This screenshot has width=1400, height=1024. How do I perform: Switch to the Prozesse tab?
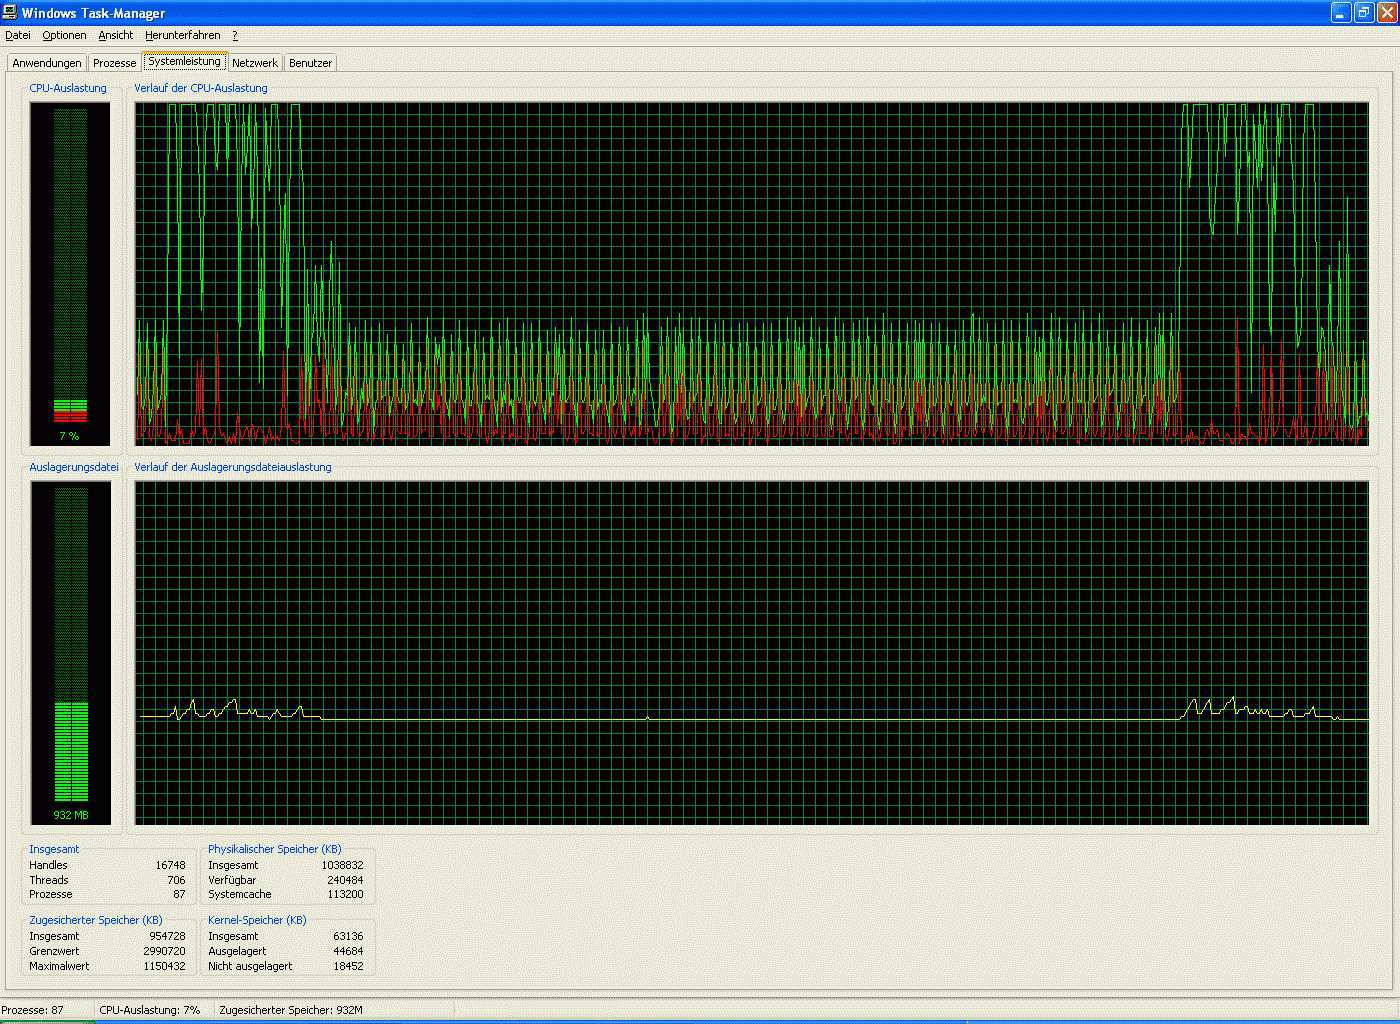[114, 63]
